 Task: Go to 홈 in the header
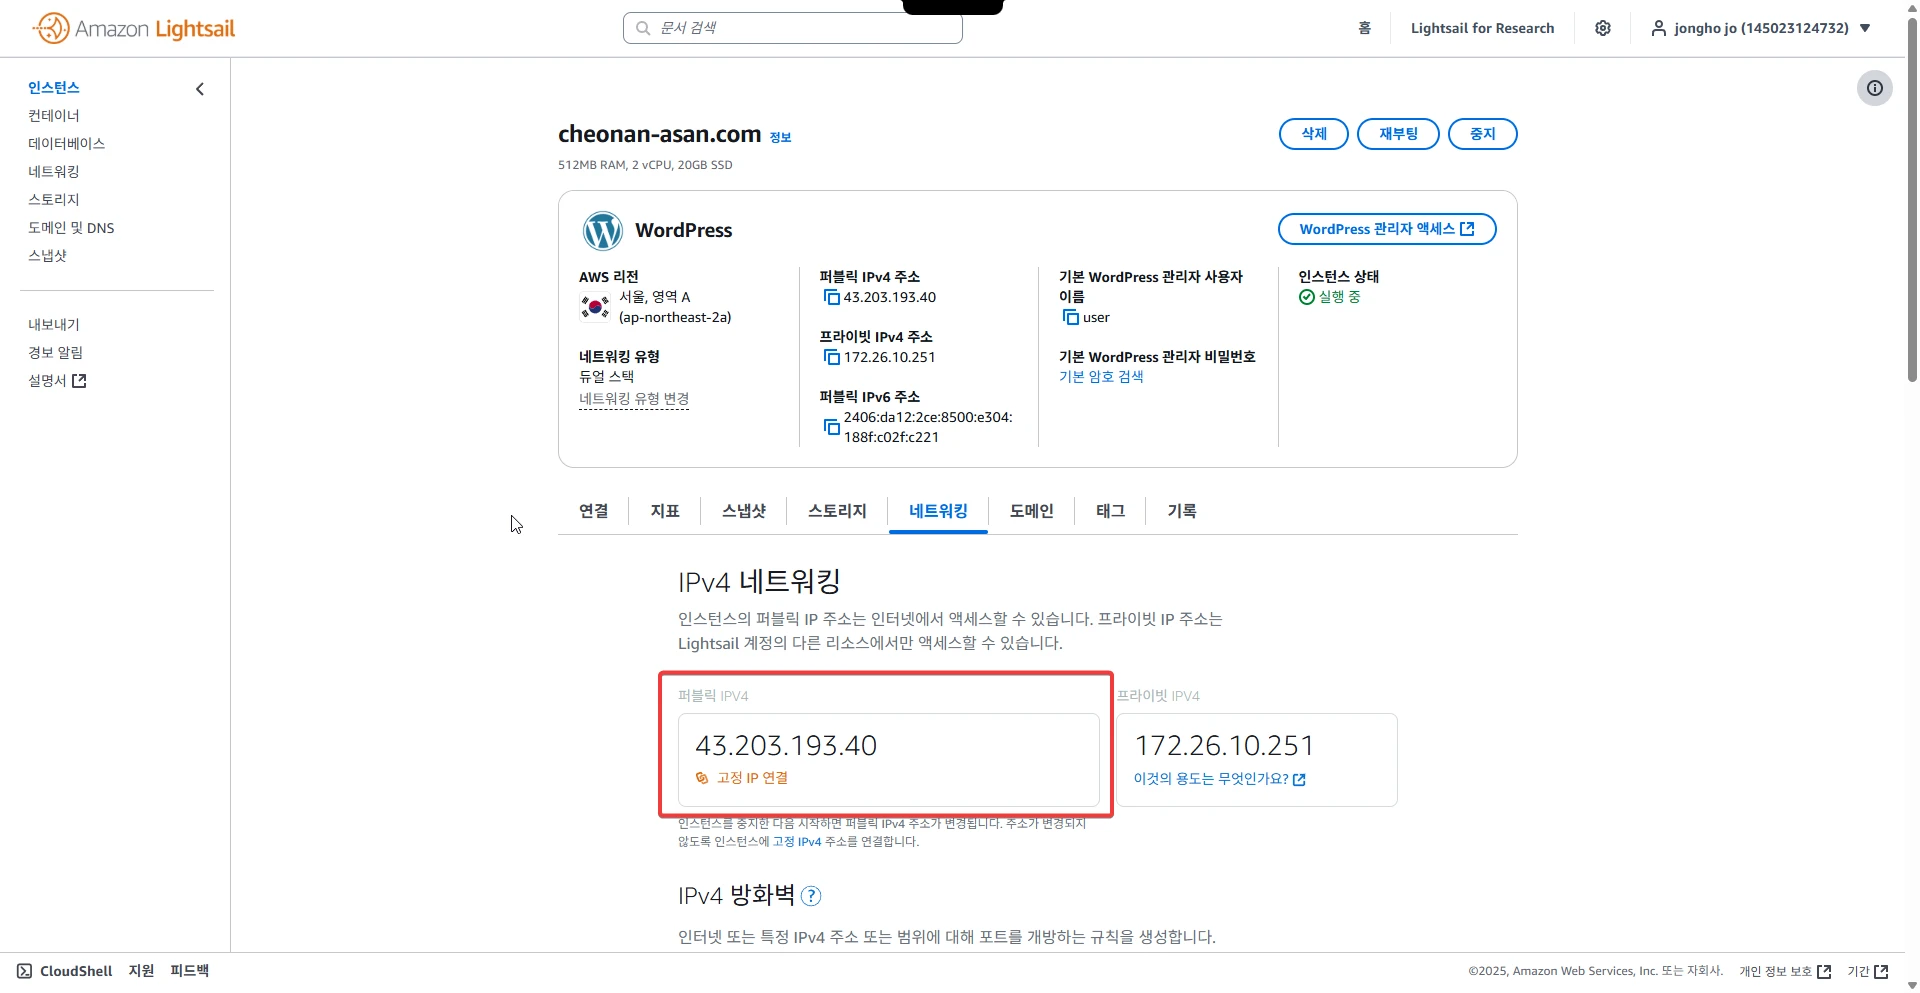pyautogui.click(x=1364, y=28)
